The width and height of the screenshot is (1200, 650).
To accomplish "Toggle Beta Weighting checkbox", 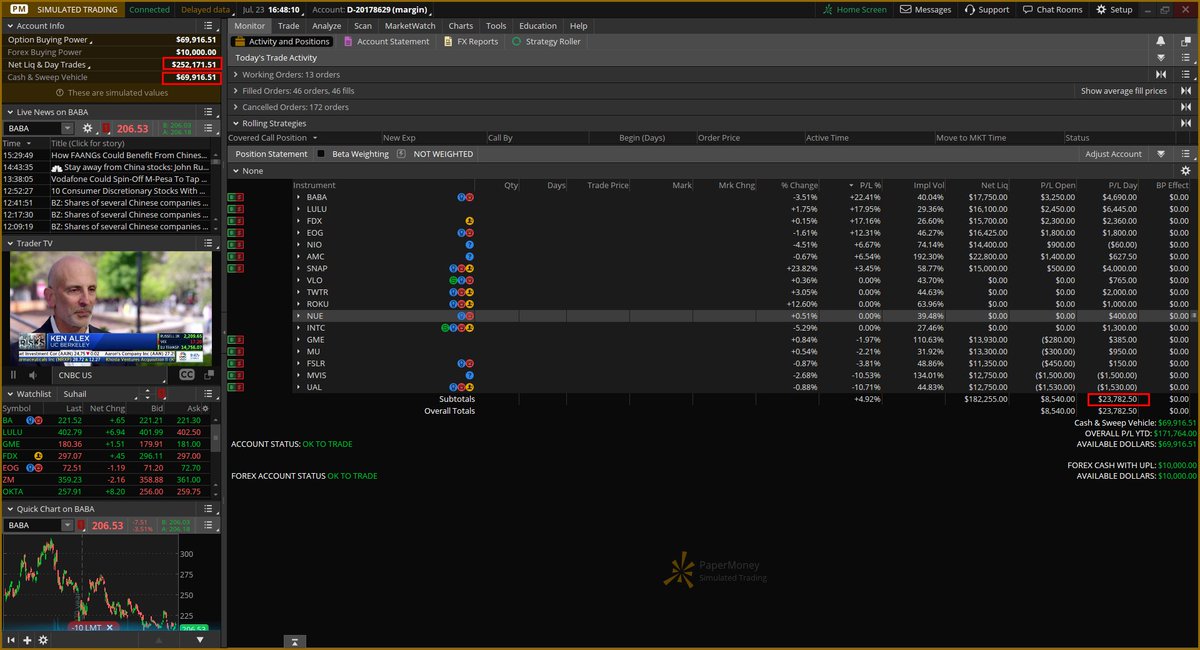I will point(321,154).
